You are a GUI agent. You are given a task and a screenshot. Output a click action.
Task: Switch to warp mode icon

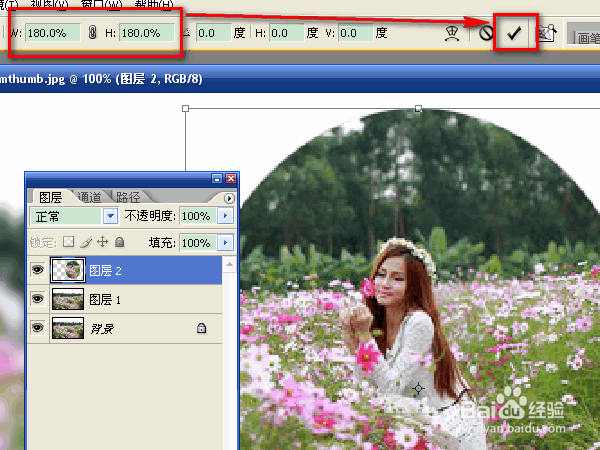click(x=452, y=33)
